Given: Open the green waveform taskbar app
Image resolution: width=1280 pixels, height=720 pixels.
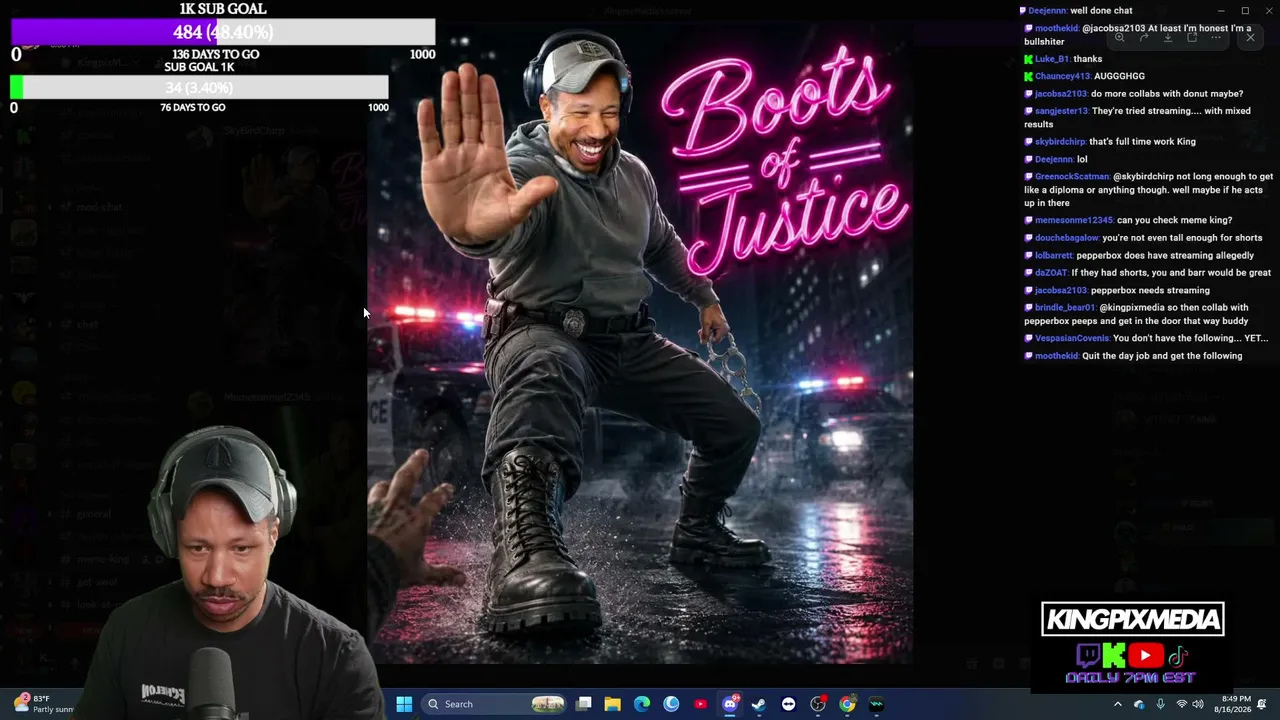Looking at the screenshot, I should pos(876,704).
